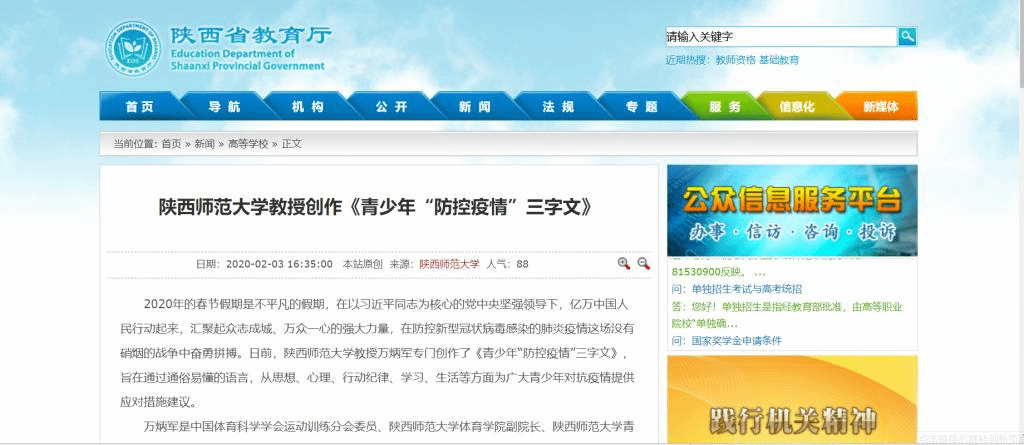Open the 公开 navigation tab
1024x445 pixels.
(391, 107)
